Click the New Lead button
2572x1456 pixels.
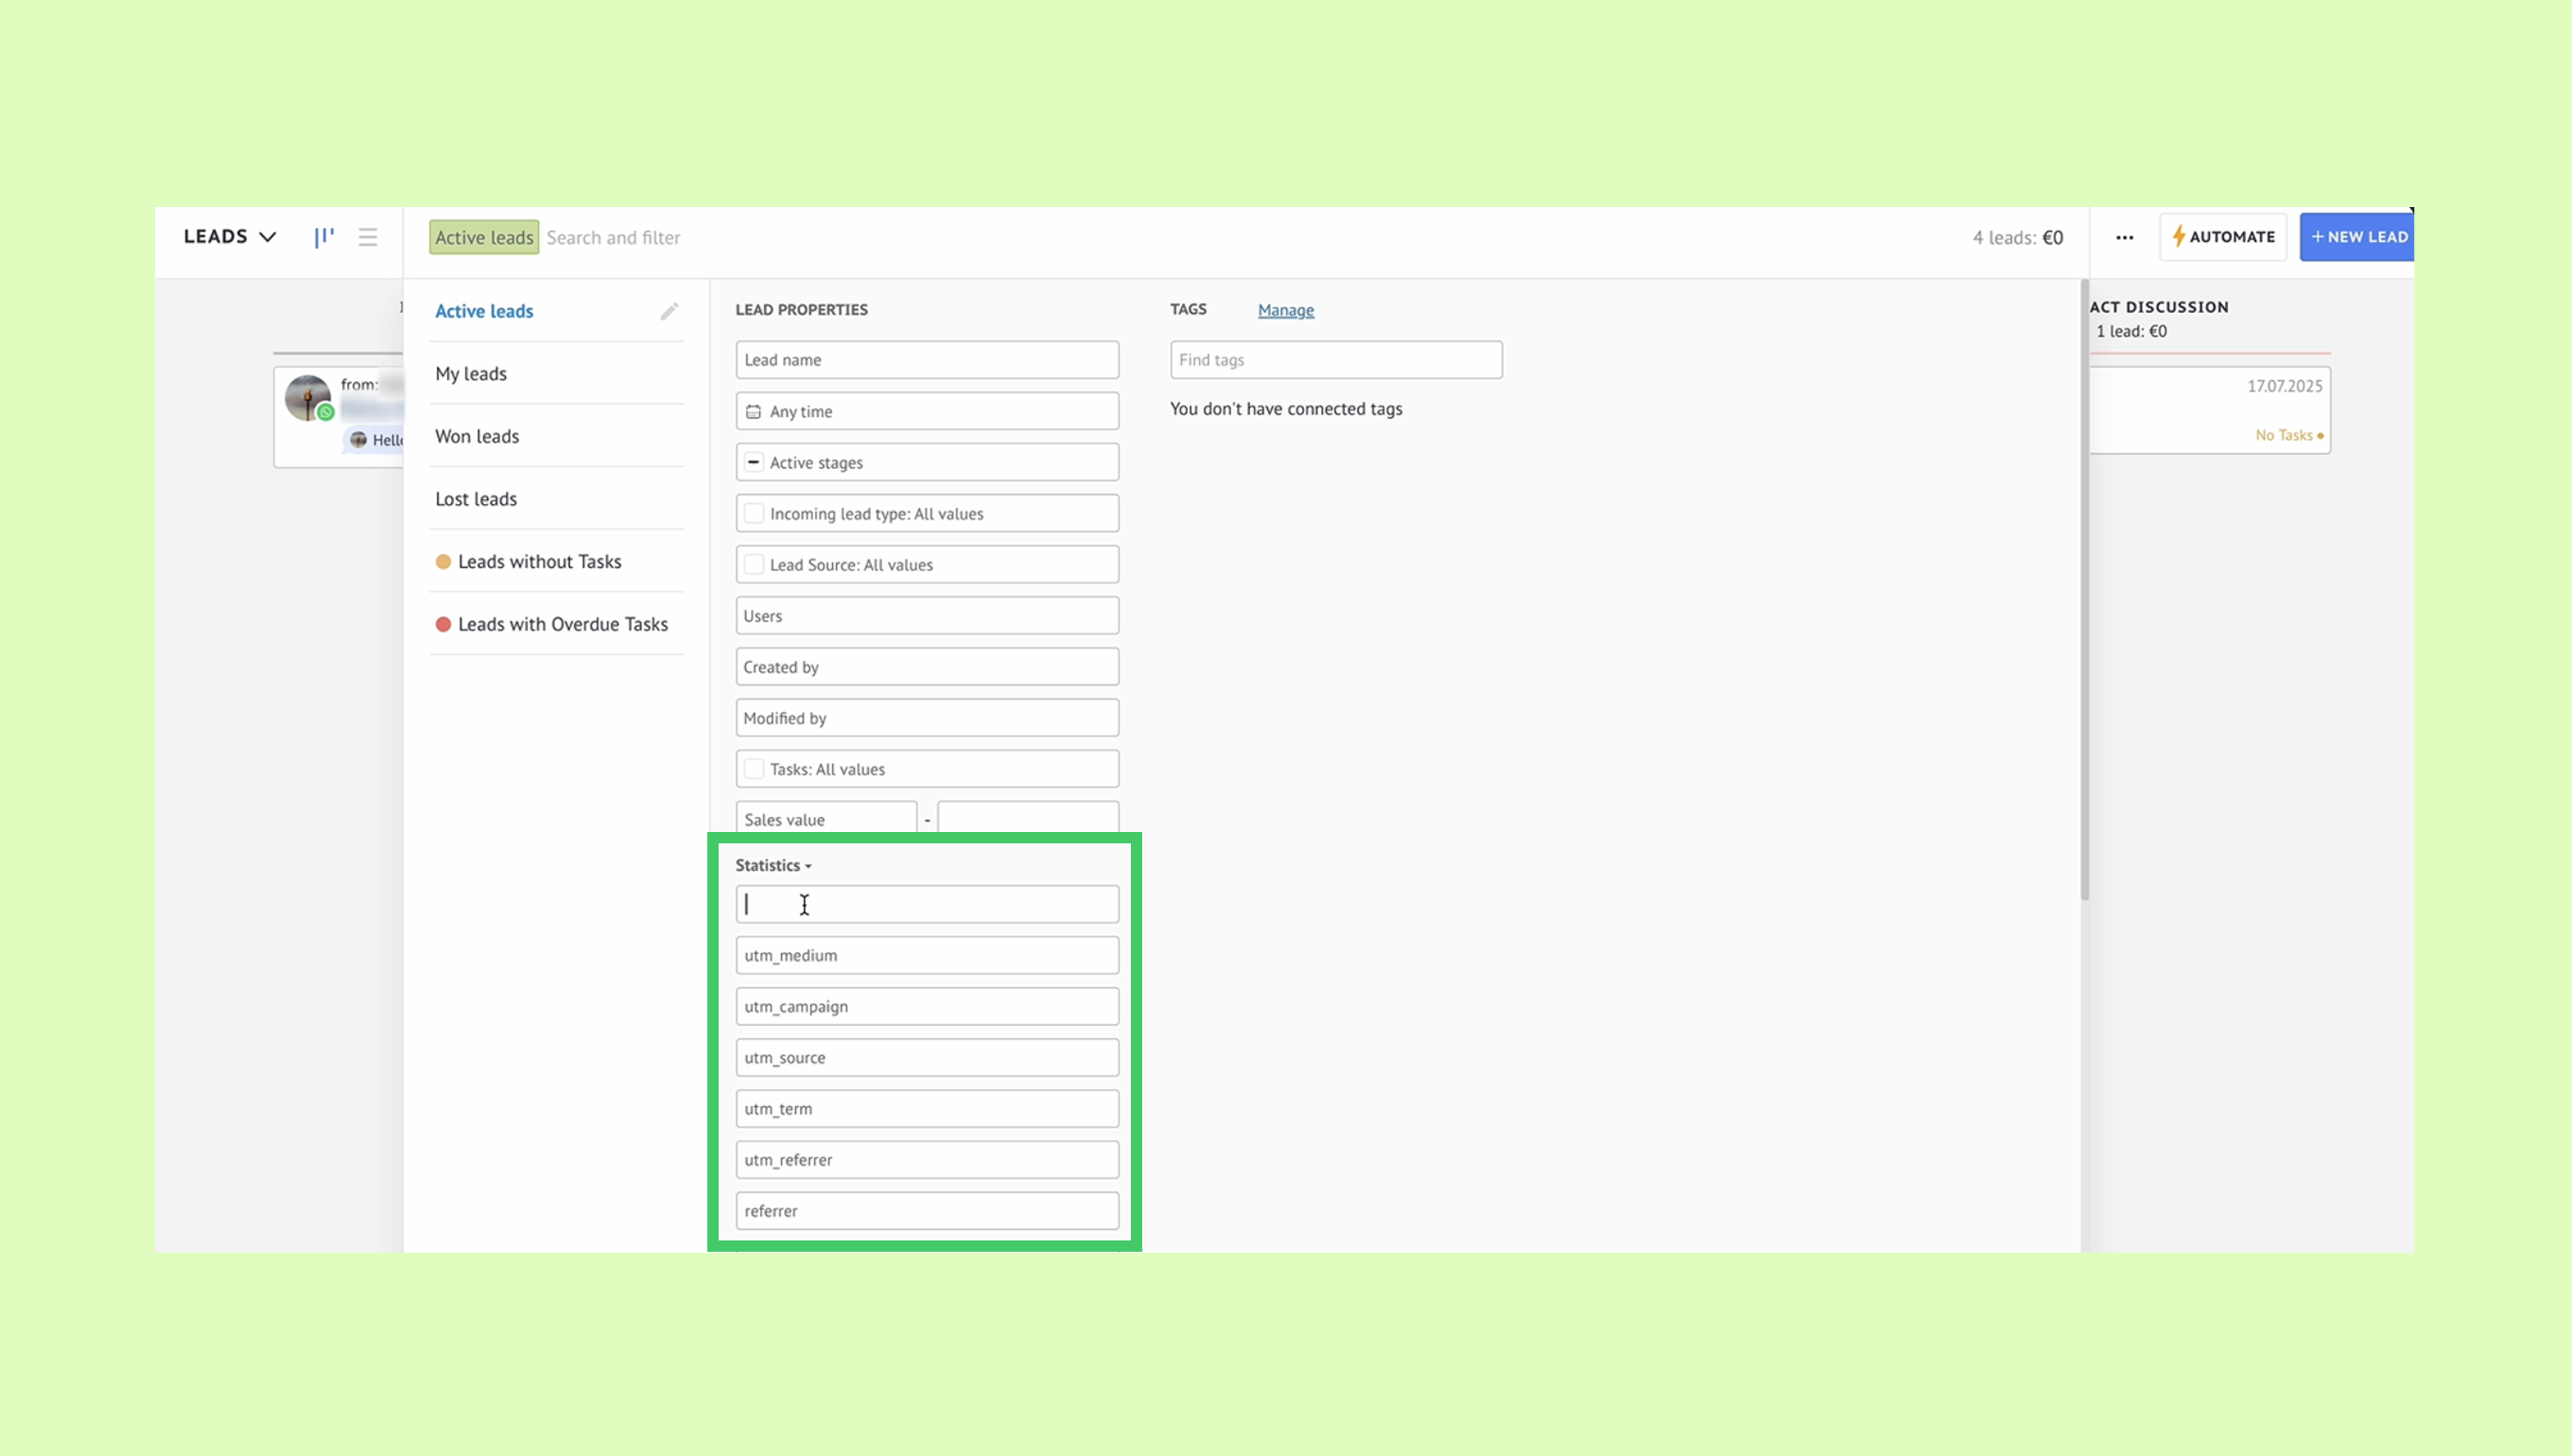tap(2358, 237)
